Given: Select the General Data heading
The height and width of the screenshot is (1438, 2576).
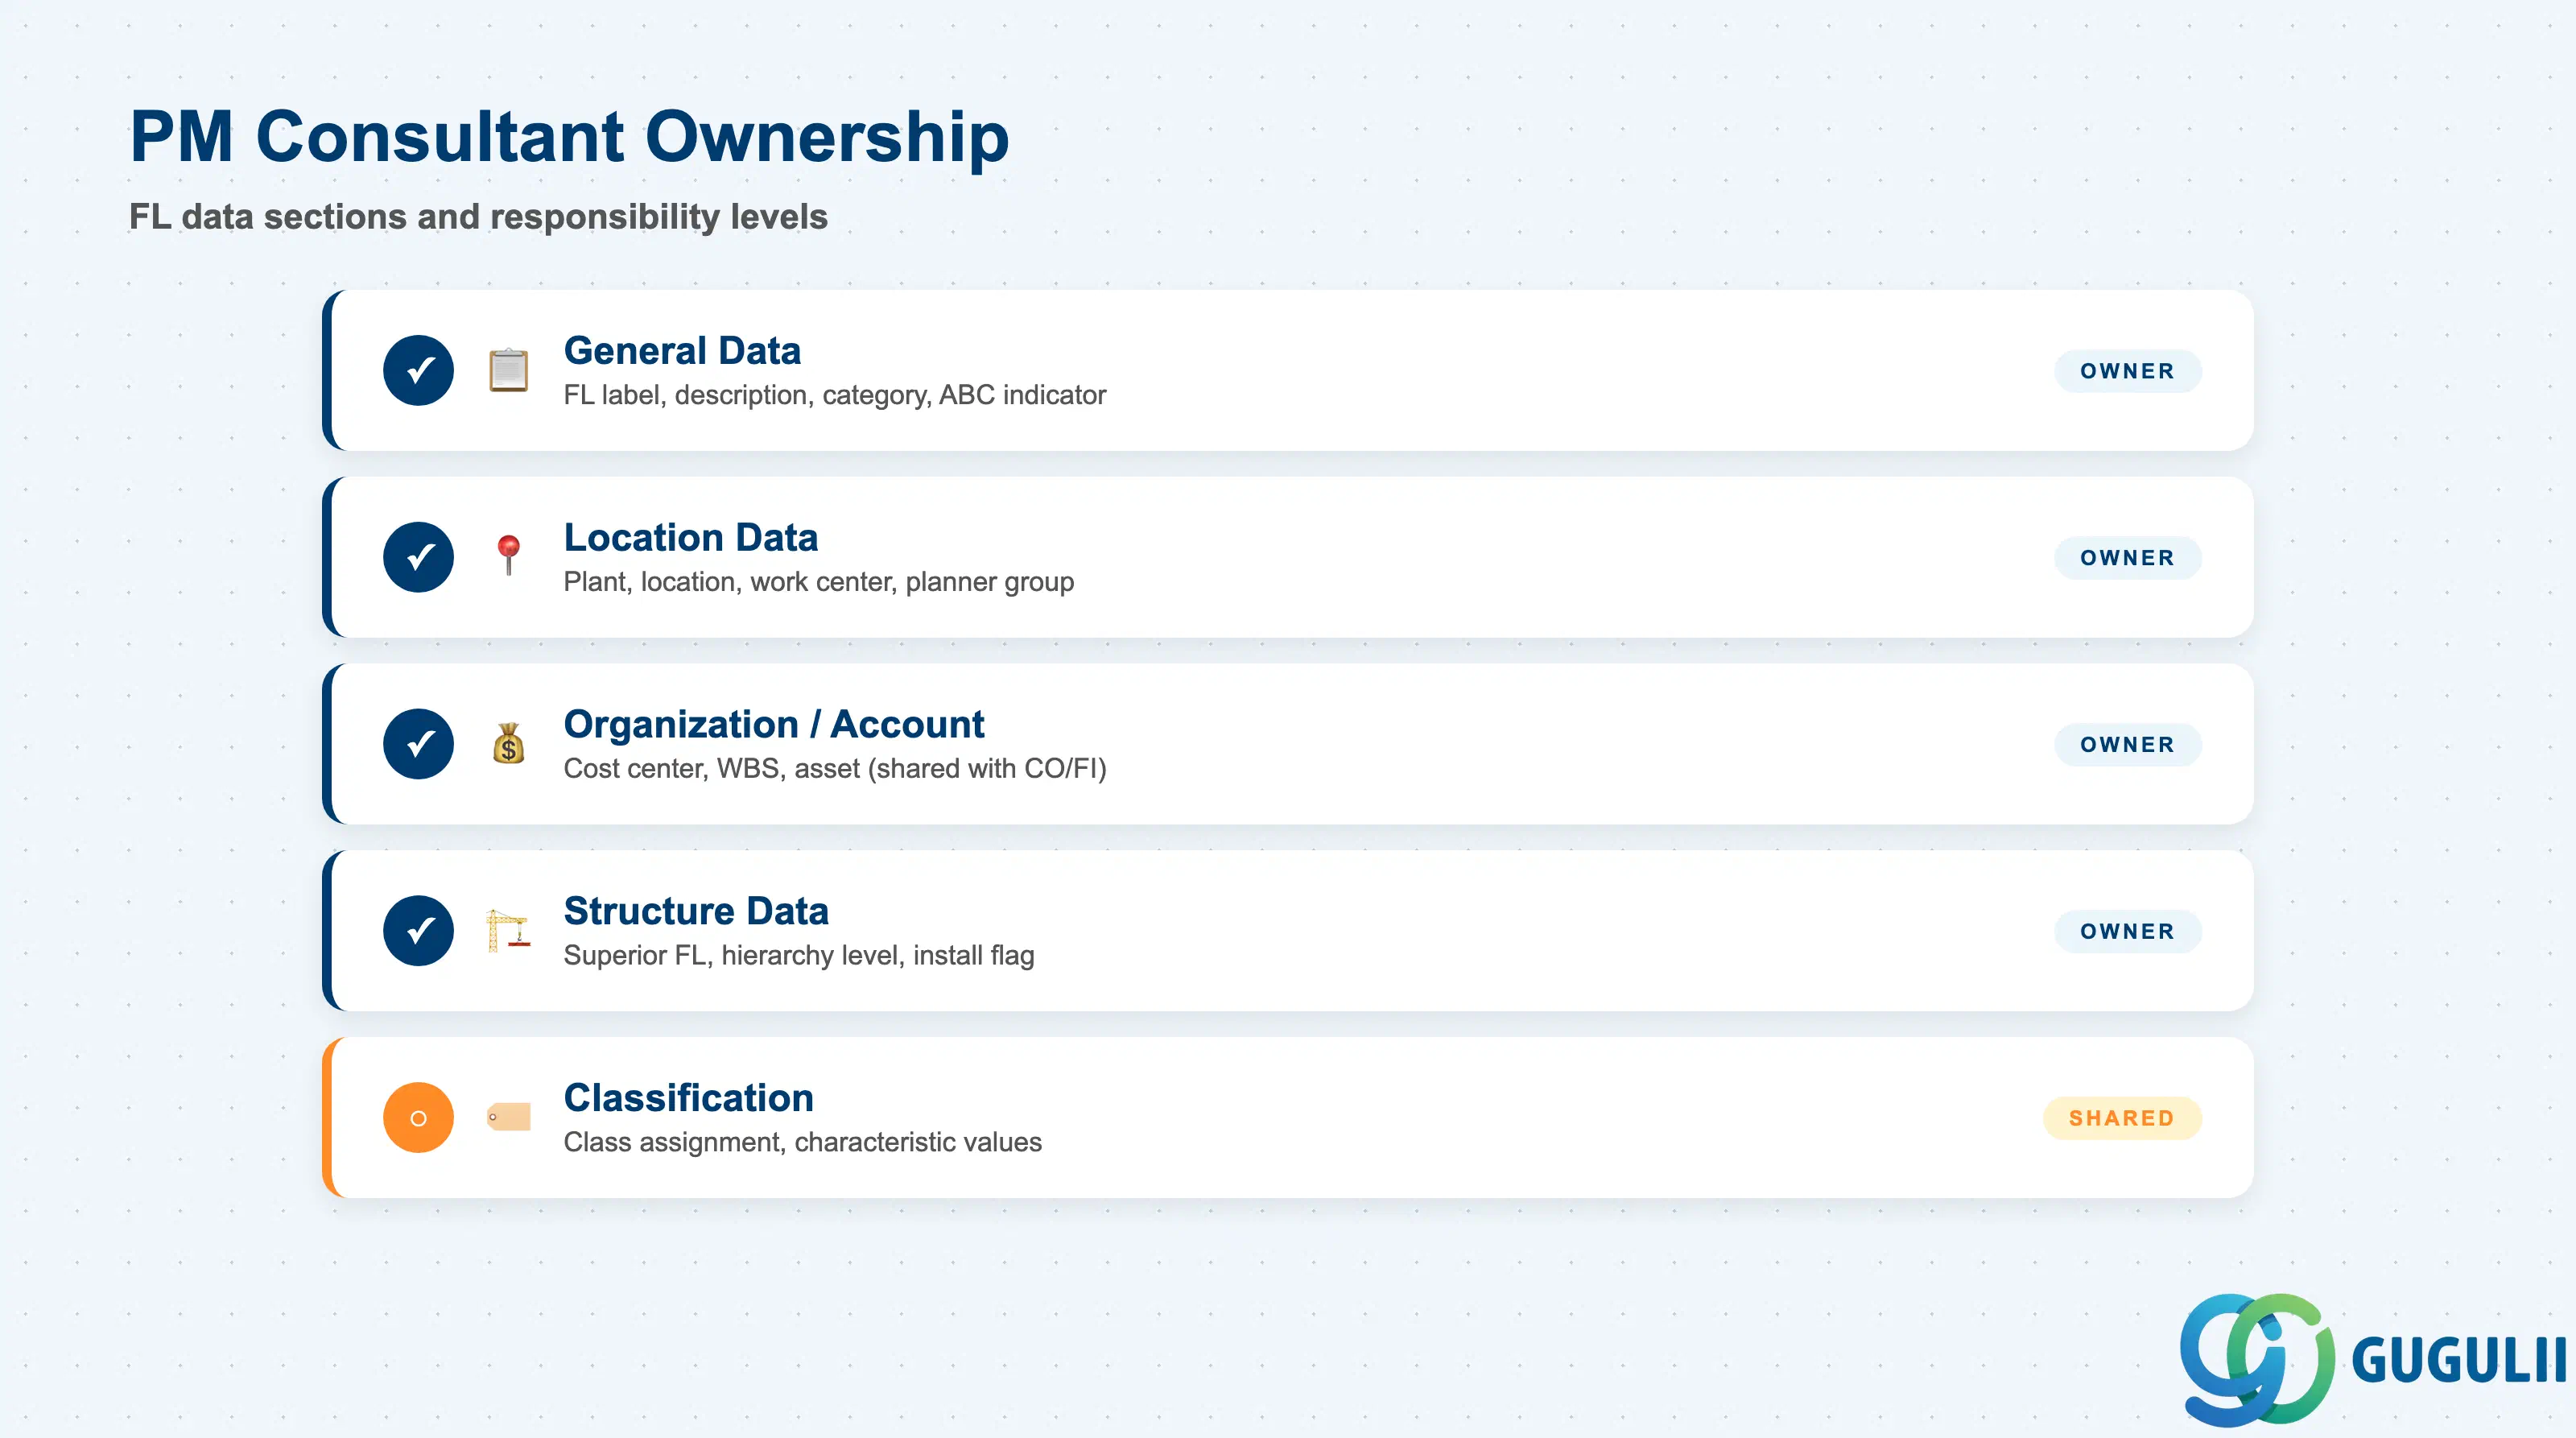Looking at the screenshot, I should 682,351.
